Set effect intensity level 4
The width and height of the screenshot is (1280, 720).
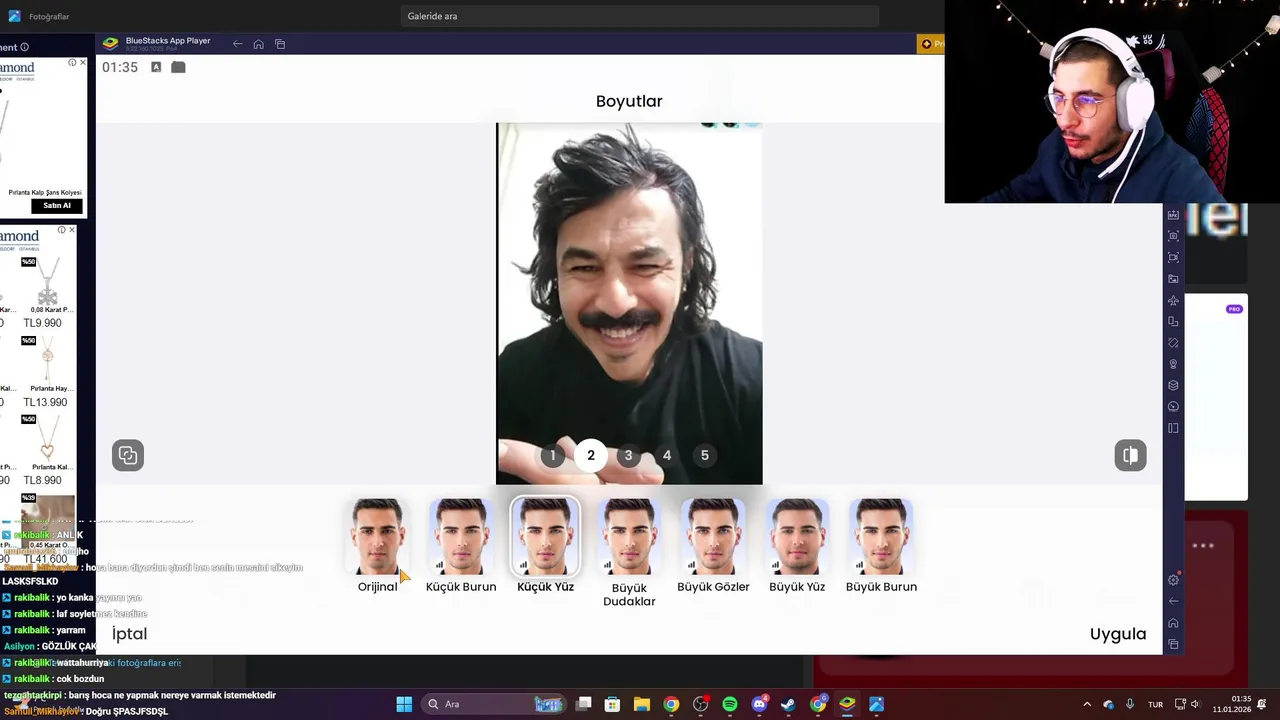[667, 456]
